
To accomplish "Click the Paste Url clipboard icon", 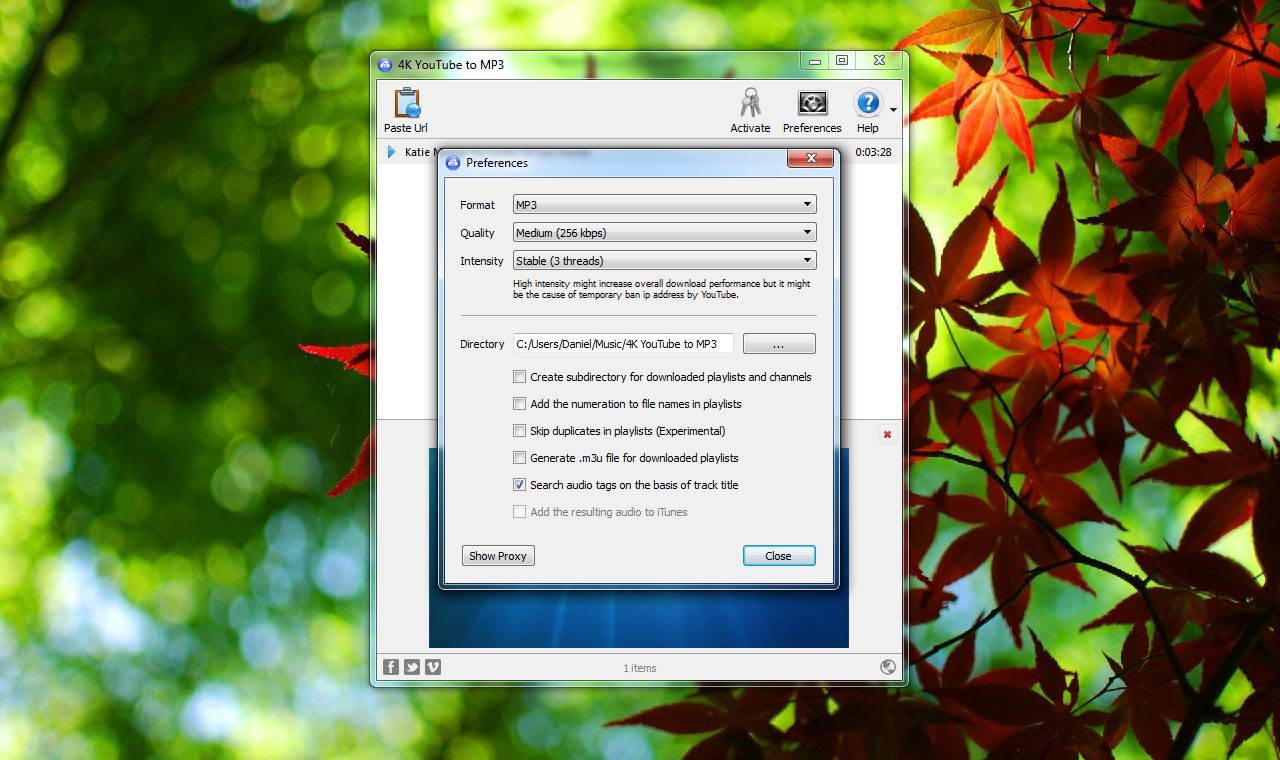I will (x=406, y=103).
